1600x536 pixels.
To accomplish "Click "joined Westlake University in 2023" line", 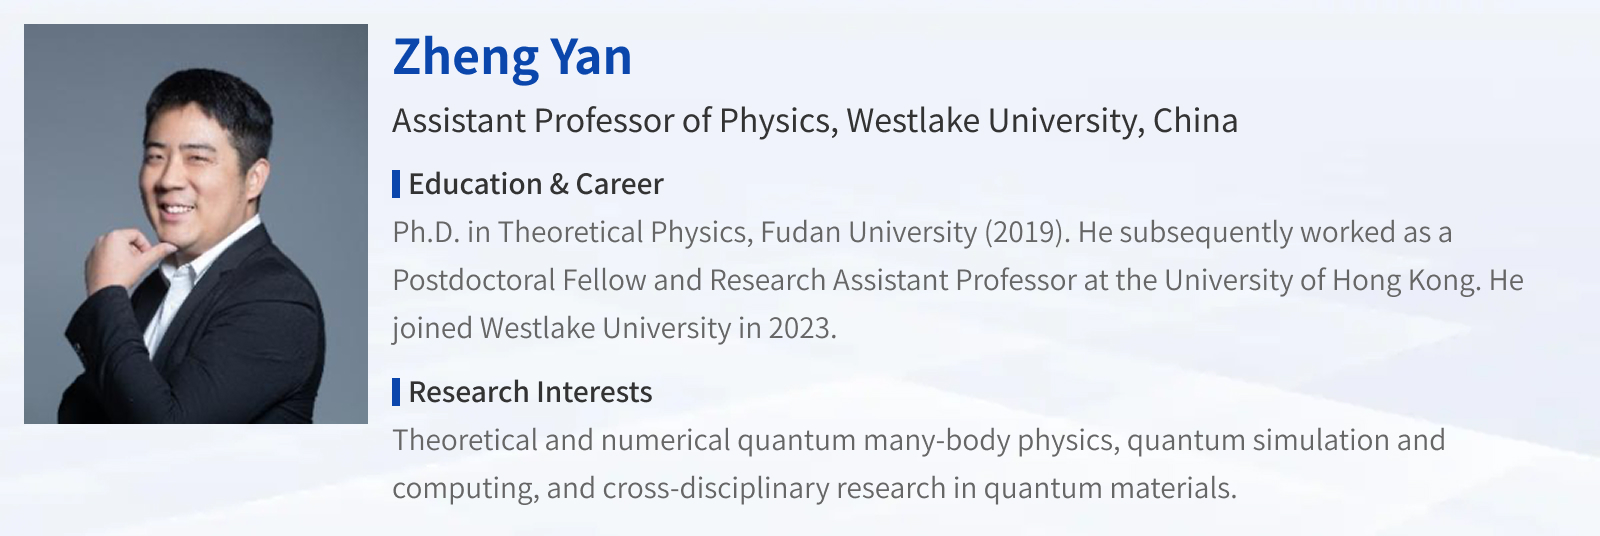I will pyautogui.click(x=613, y=328).
